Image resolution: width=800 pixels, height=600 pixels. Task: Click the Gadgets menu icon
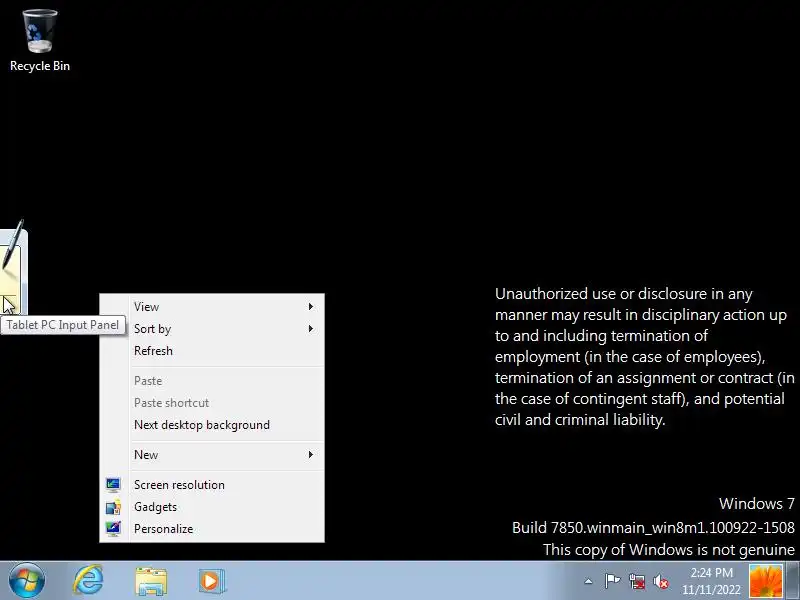[113, 507]
